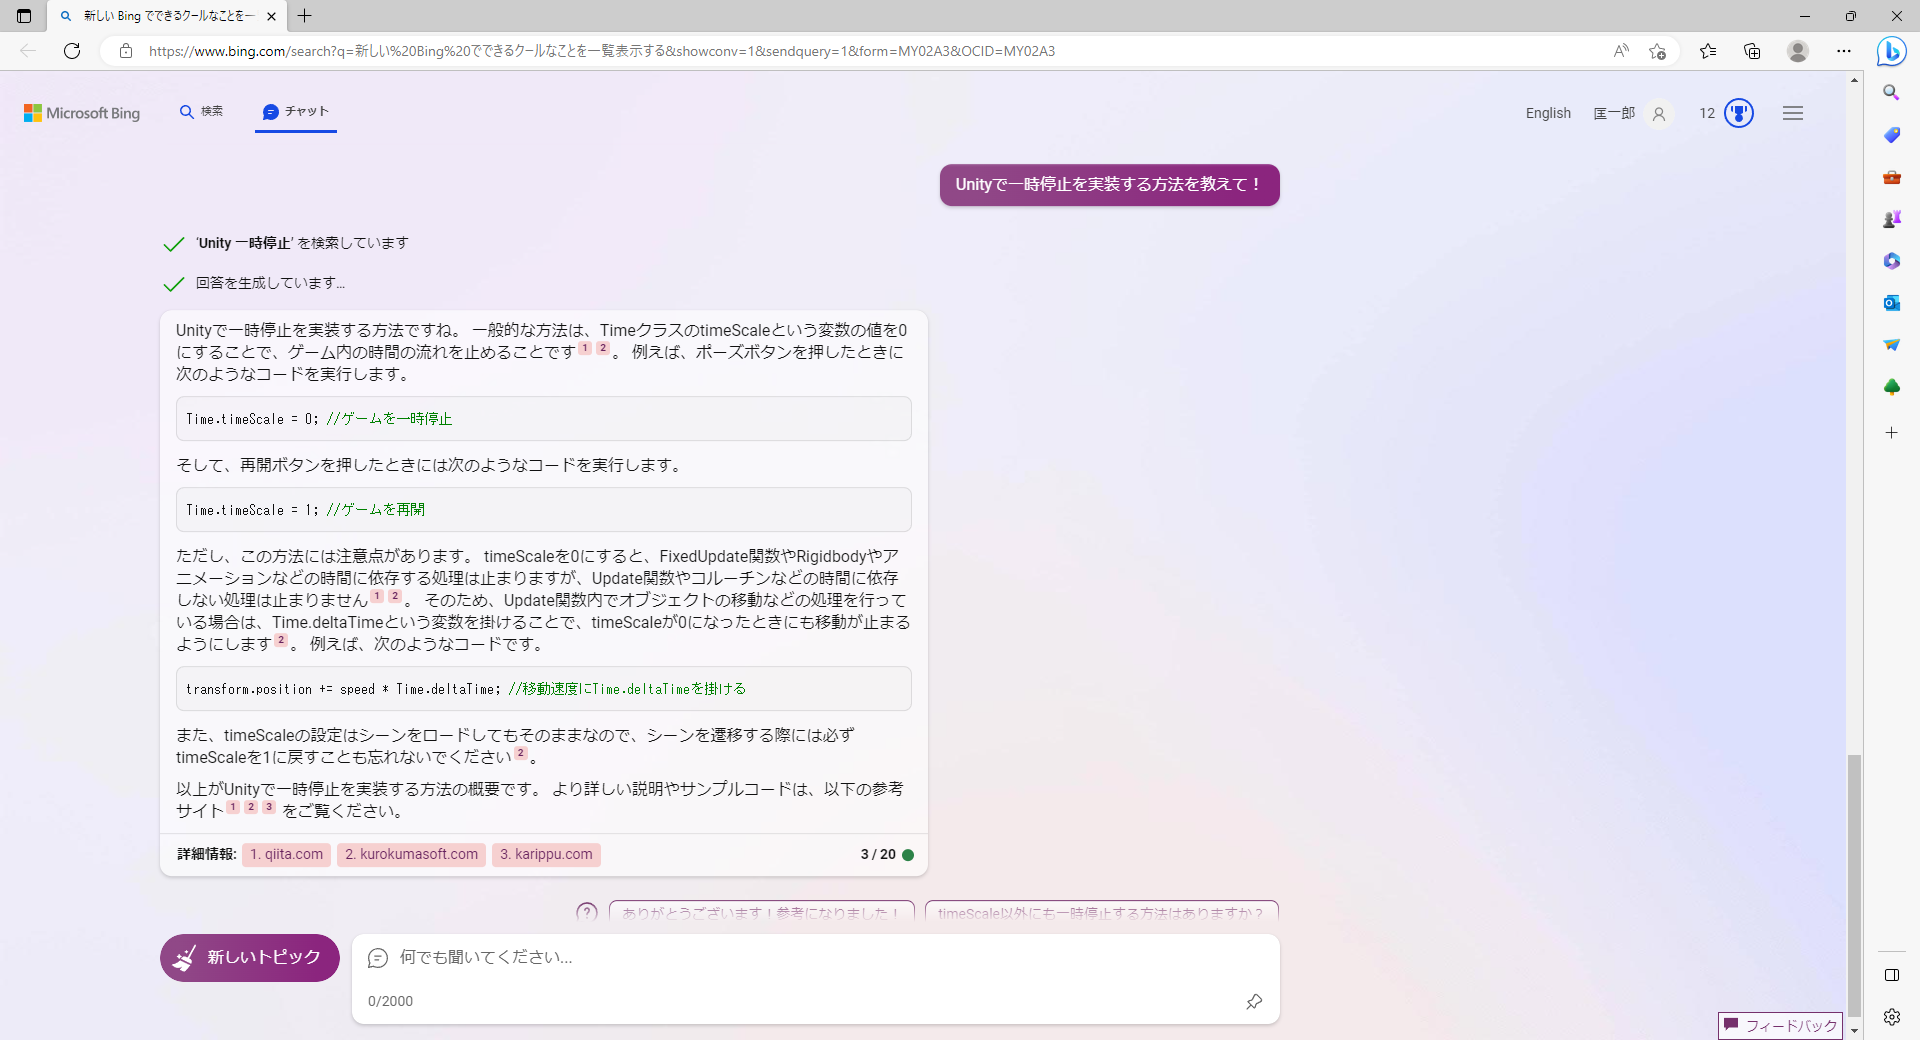Open the sidebar Drop paper-plane icon
Viewport: 1920px width, 1040px height.
pyautogui.click(x=1891, y=345)
